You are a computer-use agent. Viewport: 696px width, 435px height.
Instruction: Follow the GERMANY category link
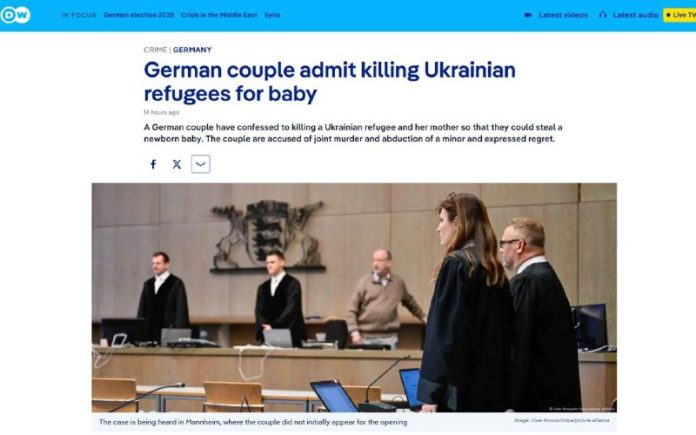[192, 50]
